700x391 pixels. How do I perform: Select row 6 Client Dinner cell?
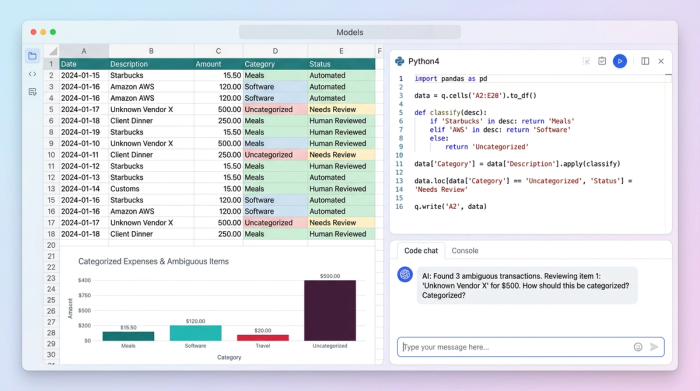click(x=151, y=121)
